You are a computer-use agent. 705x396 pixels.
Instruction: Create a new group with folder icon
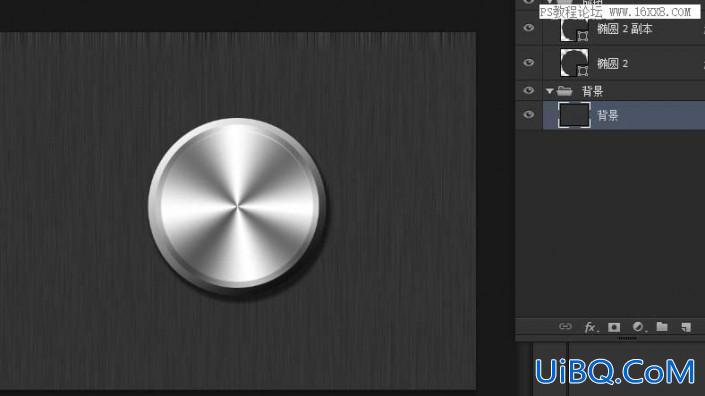662,327
